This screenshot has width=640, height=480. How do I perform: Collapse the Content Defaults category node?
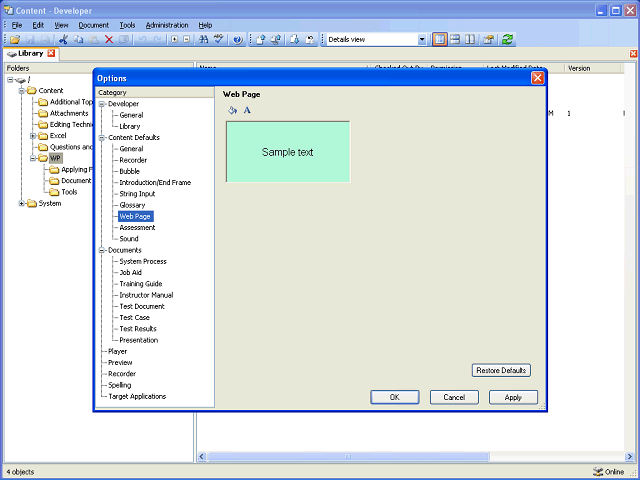pos(102,138)
